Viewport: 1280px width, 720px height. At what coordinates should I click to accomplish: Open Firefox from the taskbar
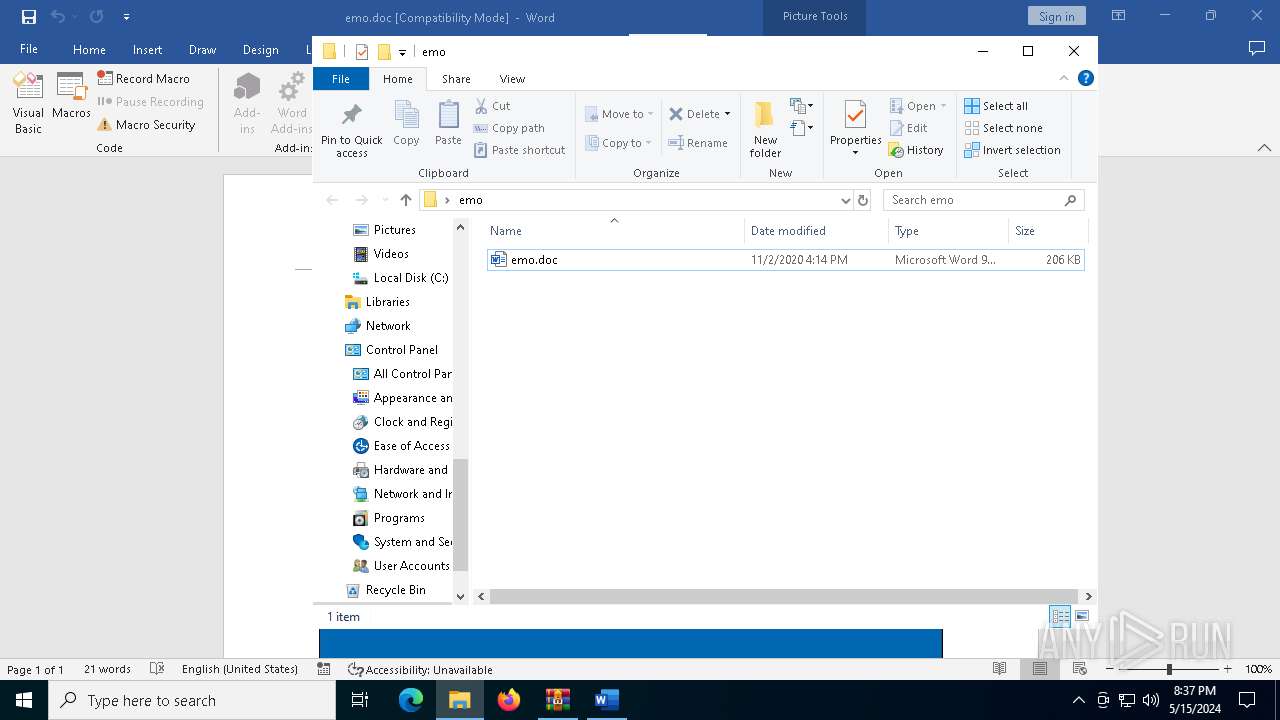pyautogui.click(x=509, y=700)
